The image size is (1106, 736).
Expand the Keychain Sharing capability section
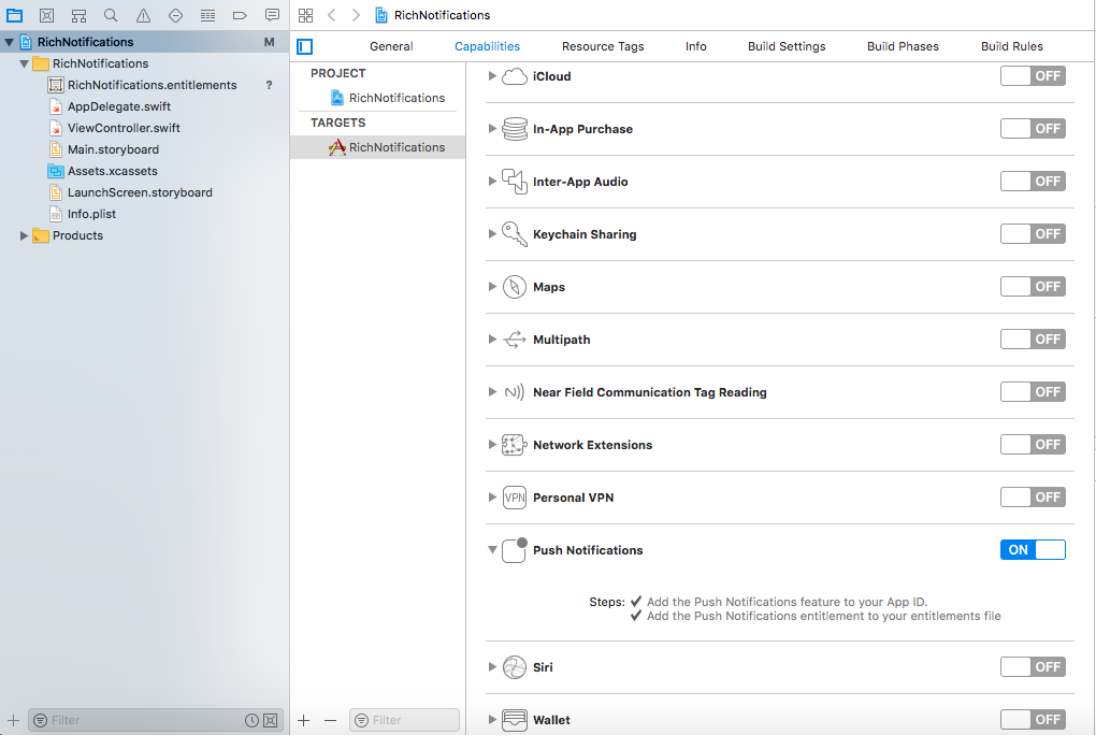[491, 233]
